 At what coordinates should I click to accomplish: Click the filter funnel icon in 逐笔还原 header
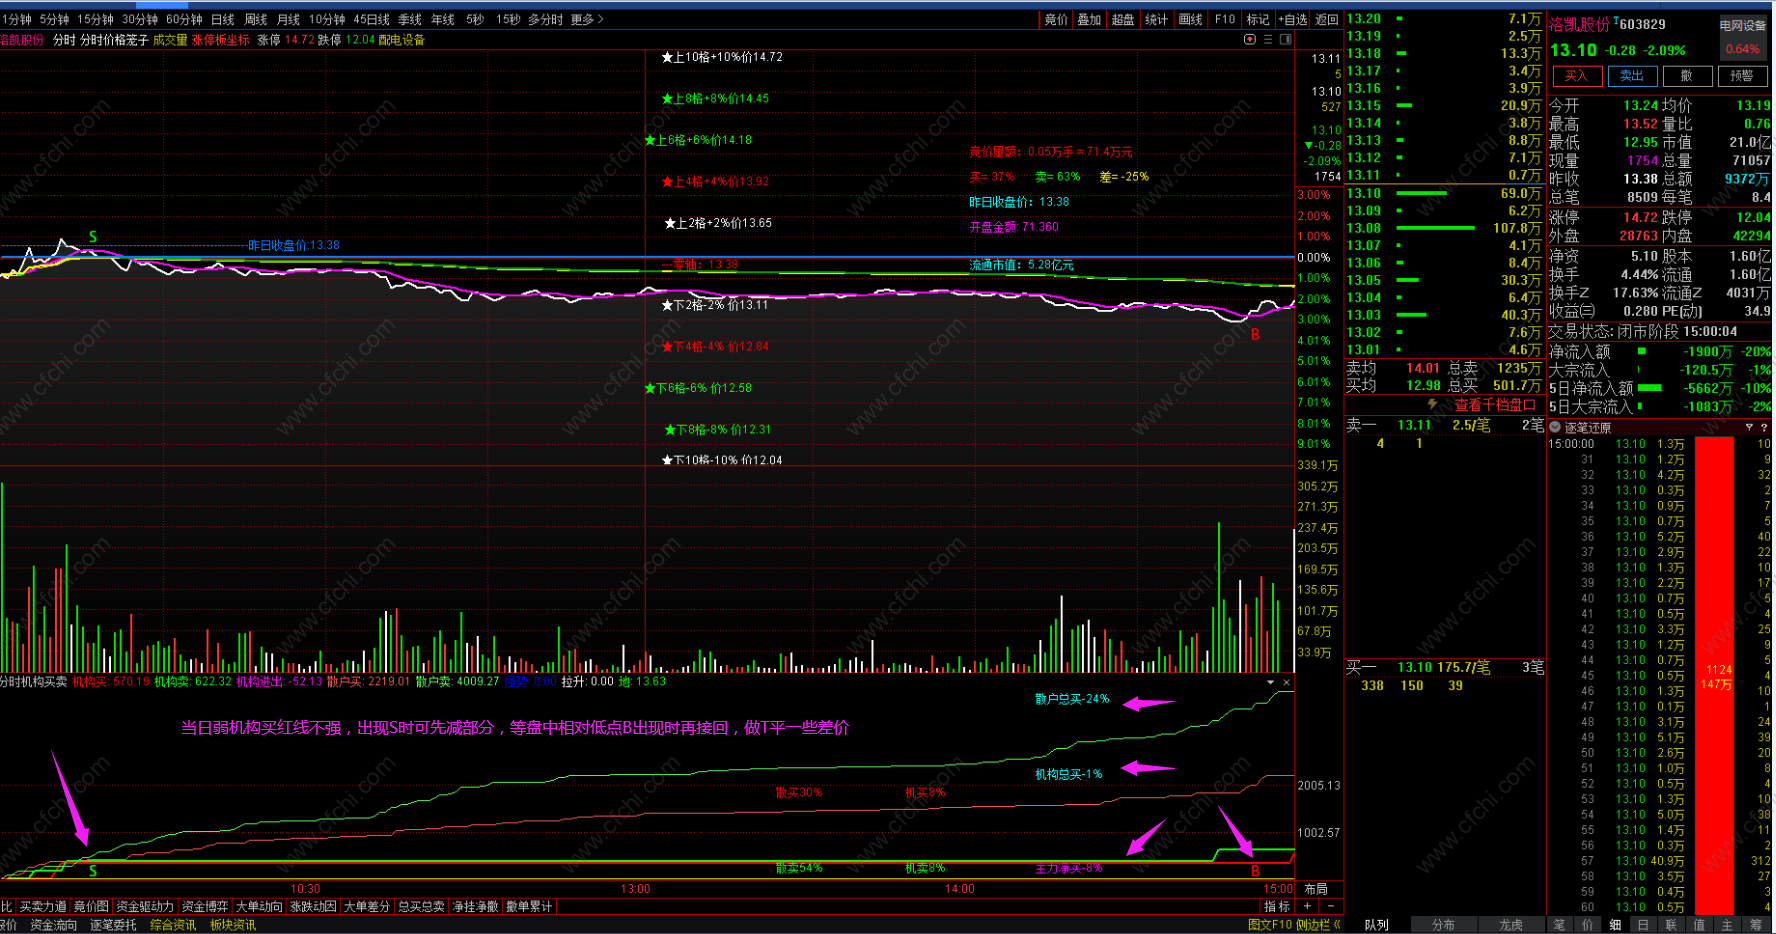[x=1749, y=428]
